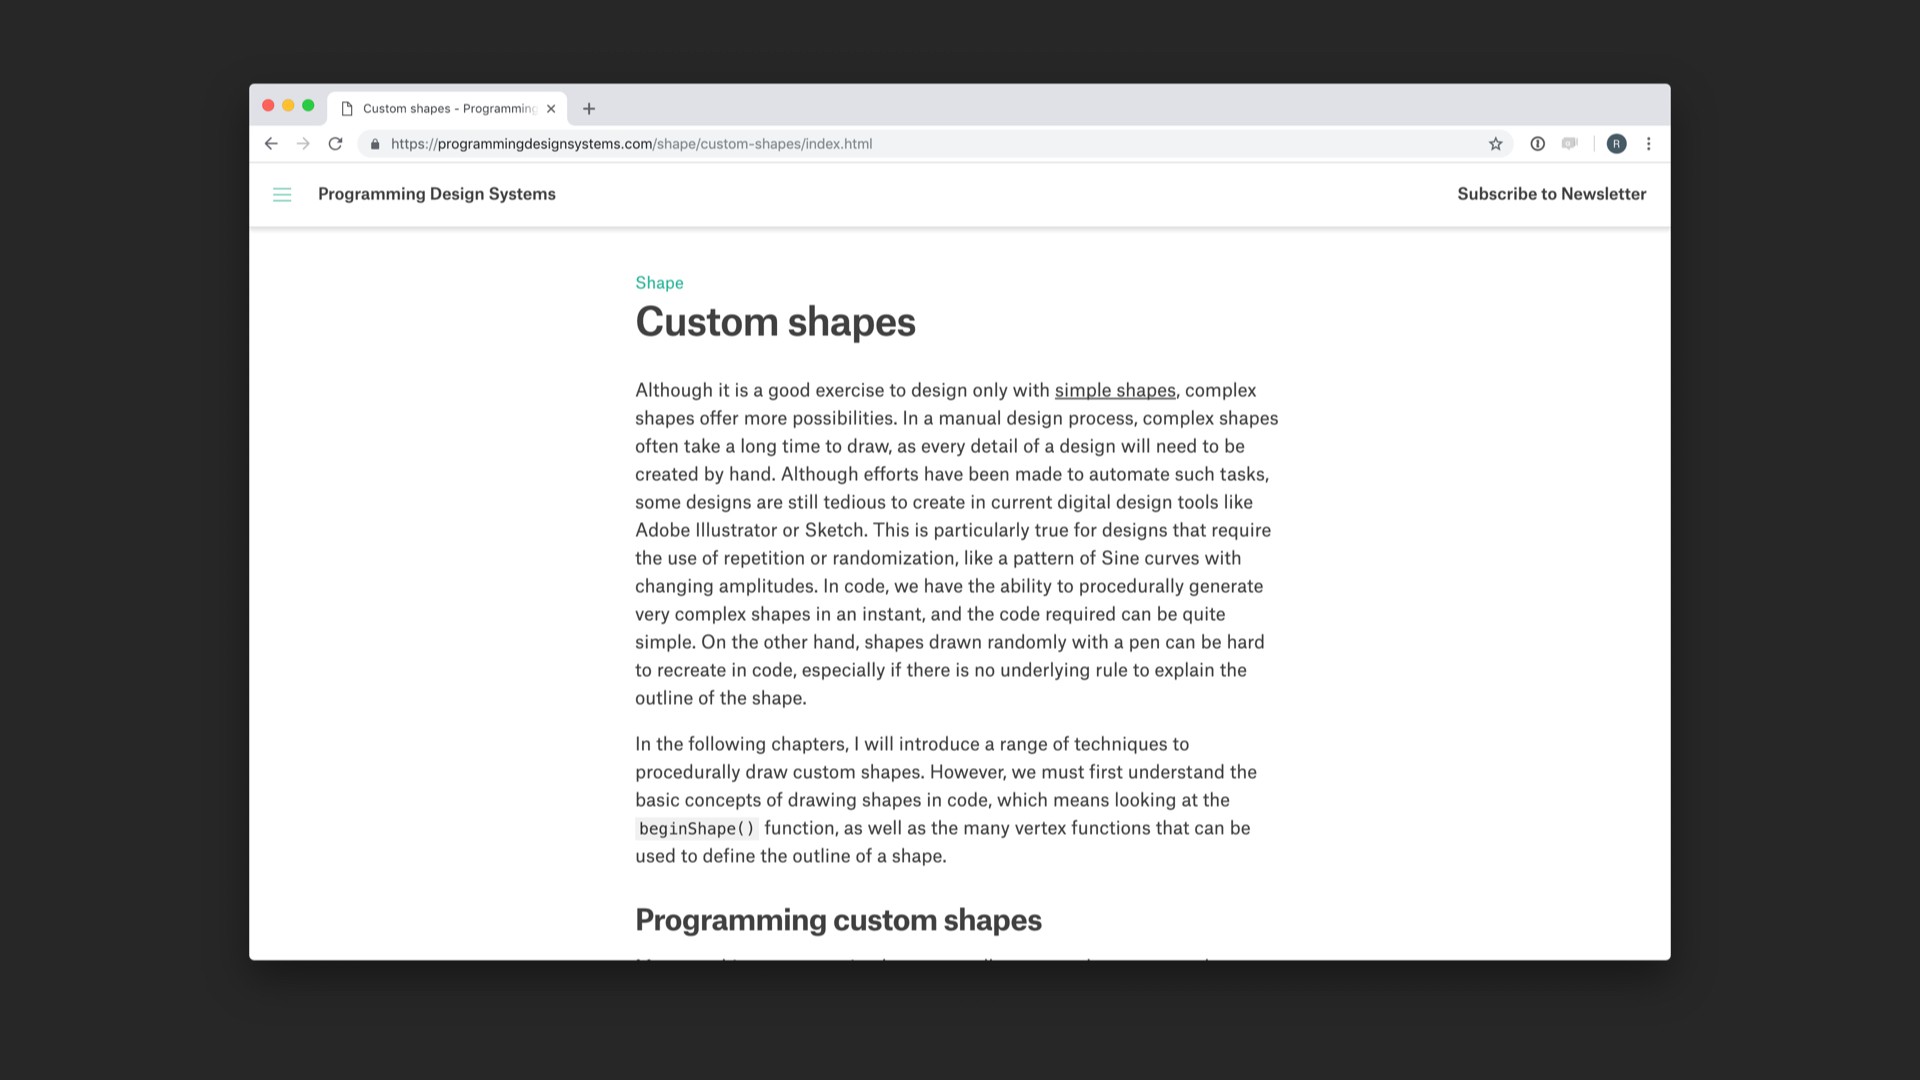Toggle page reading mode via toolbar
Image resolution: width=1920 pixels, height=1080 pixels.
point(1573,142)
